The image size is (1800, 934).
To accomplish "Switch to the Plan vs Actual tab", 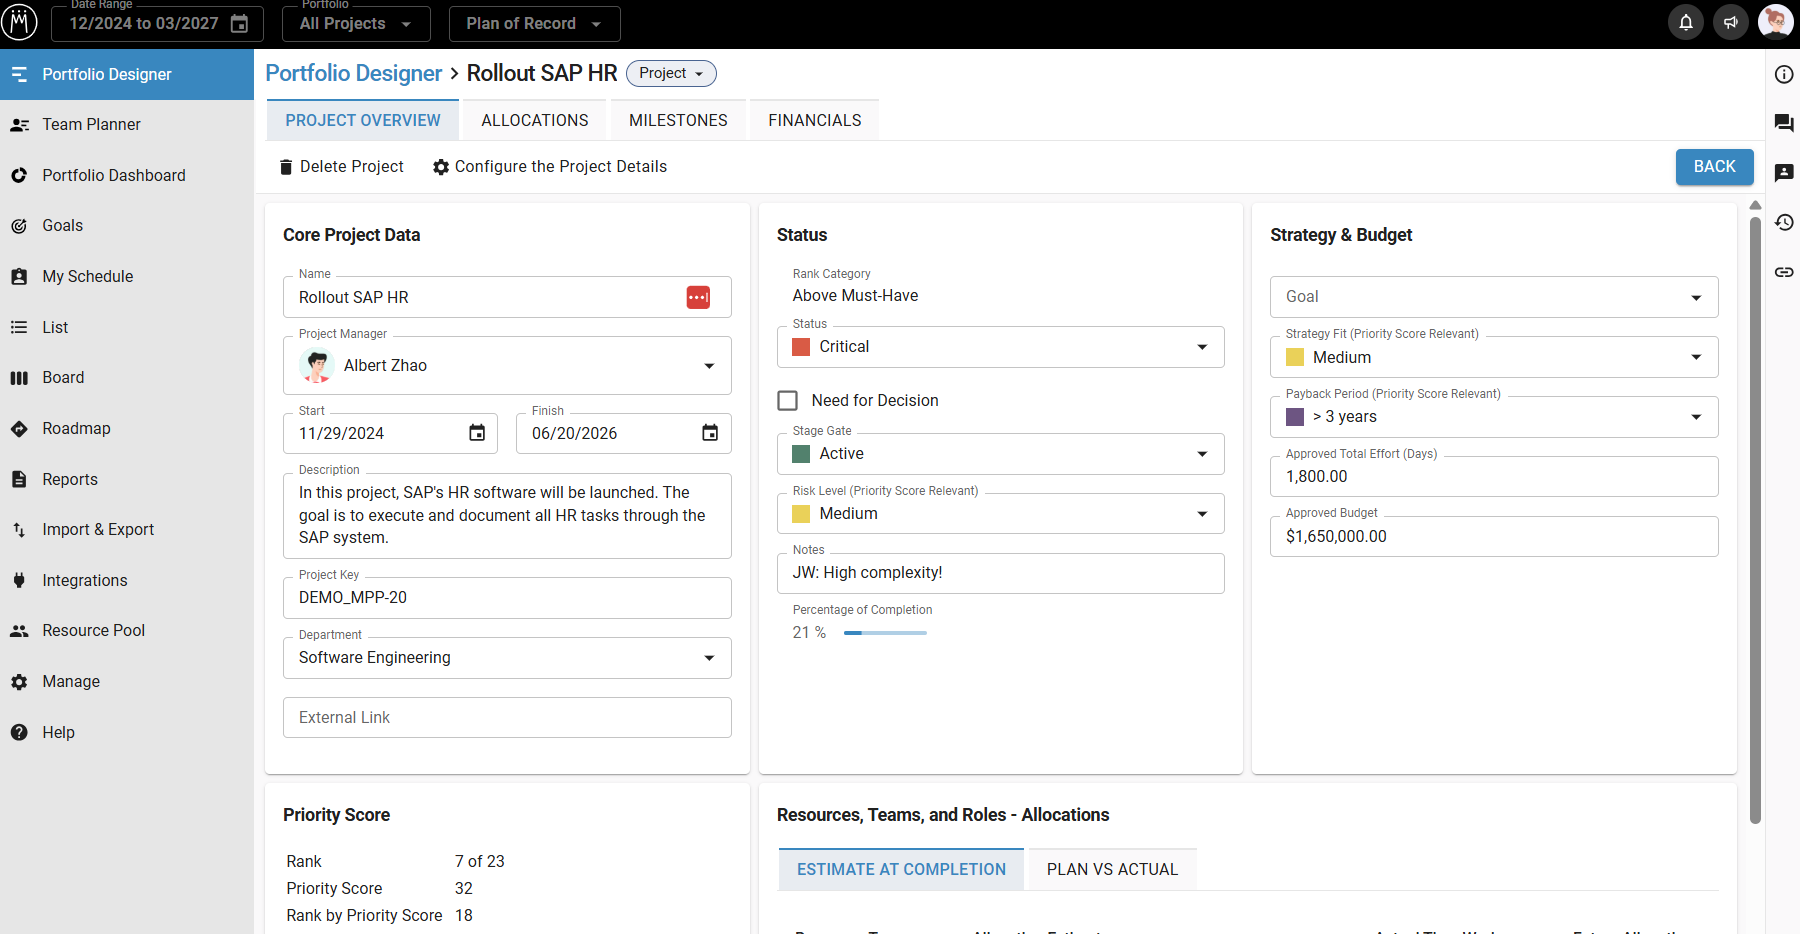I will (x=1112, y=870).
